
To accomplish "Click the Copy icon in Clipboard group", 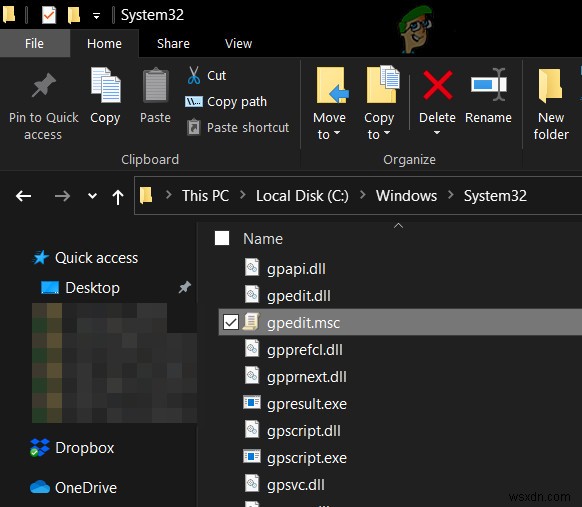I will (x=106, y=85).
